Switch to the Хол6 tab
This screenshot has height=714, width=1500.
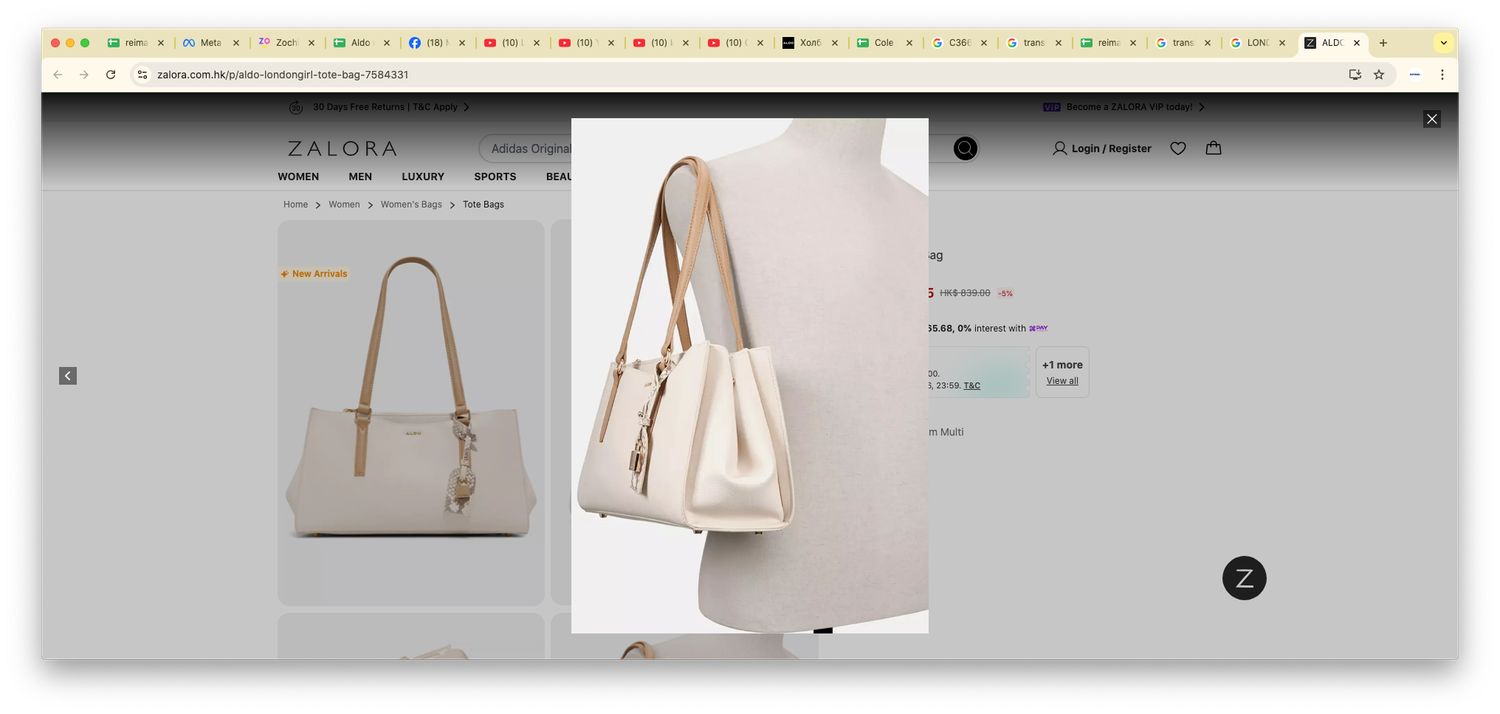809,43
